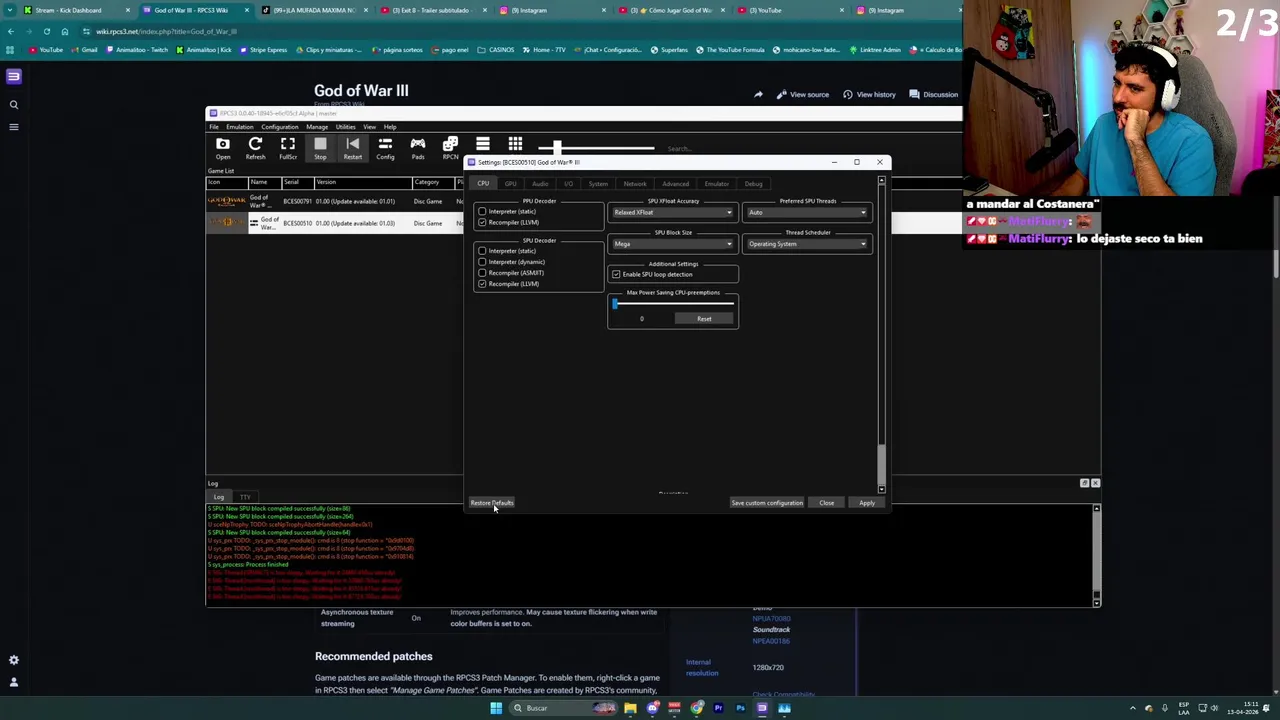This screenshot has height=720, width=1280.
Task: Open Preferred SPU Threads dropdown
Action: point(807,212)
